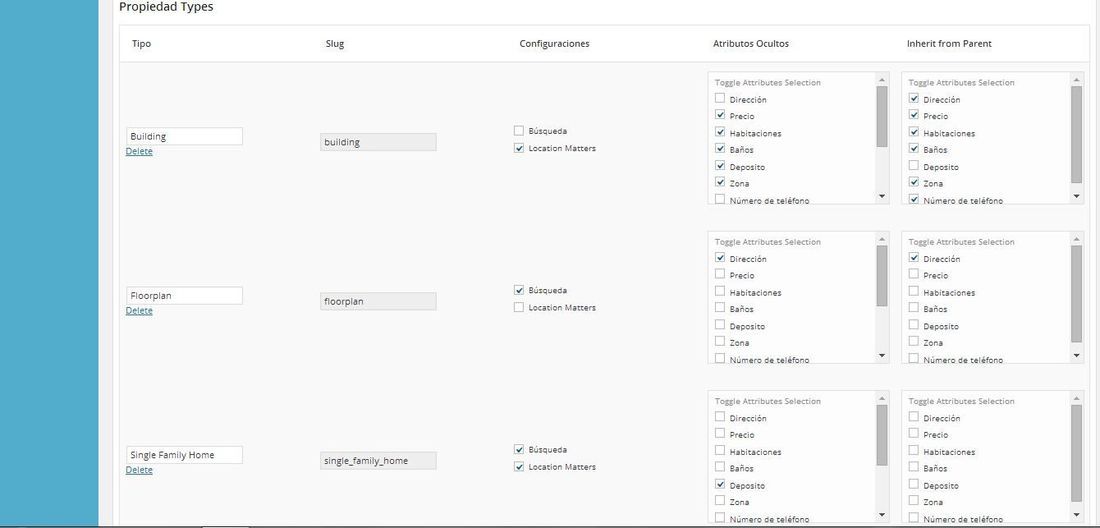
Task: Click the Building type name field
Action: point(185,136)
